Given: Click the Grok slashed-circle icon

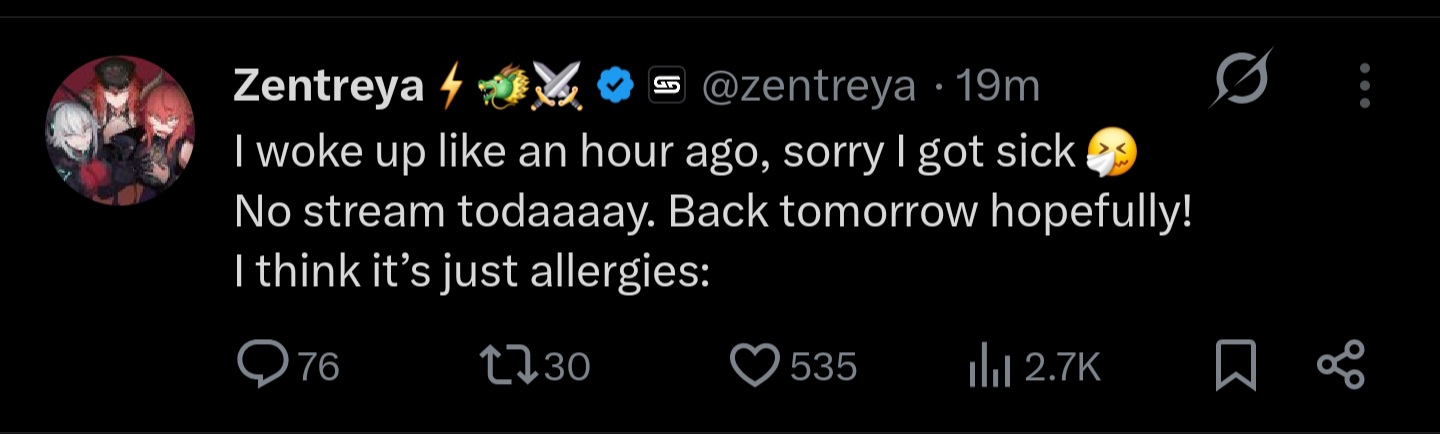Looking at the screenshot, I should pos(1239,78).
